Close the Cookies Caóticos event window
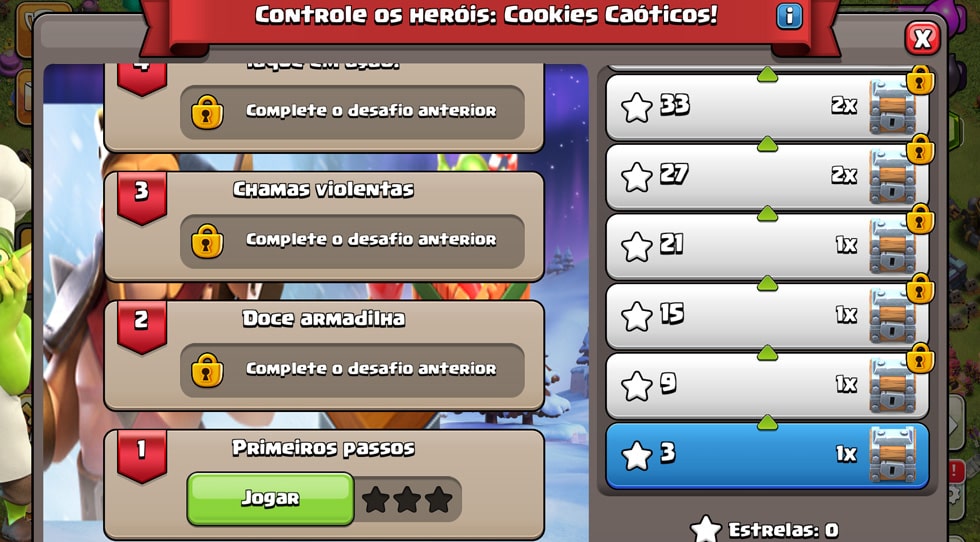Image resolution: width=980 pixels, height=542 pixels. click(922, 39)
